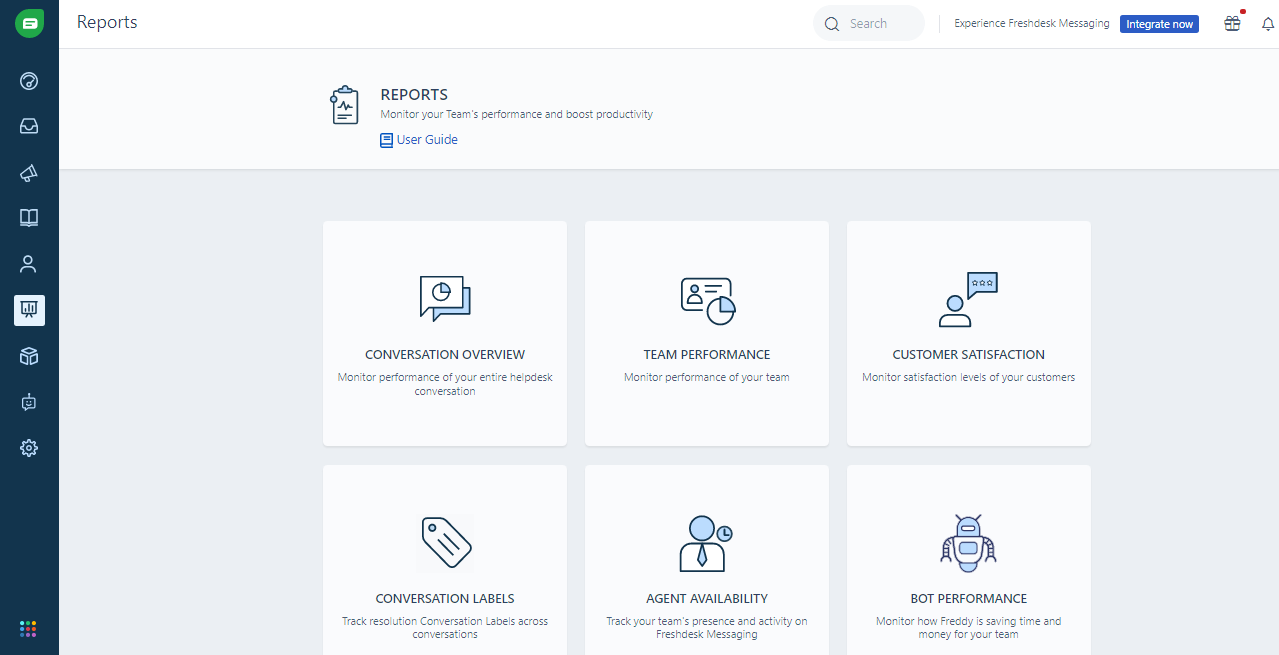Click the Conversation Labels tag icon
The height and width of the screenshot is (655, 1279).
click(x=445, y=543)
